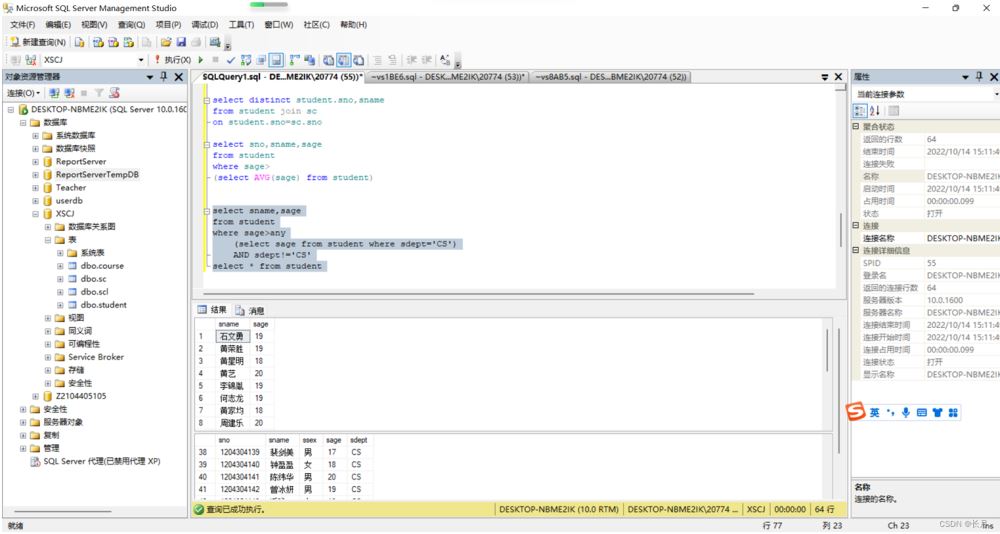Pin the 对象资源管理器 panel with pushpin
1000x534 pixels.
pos(164,77)
